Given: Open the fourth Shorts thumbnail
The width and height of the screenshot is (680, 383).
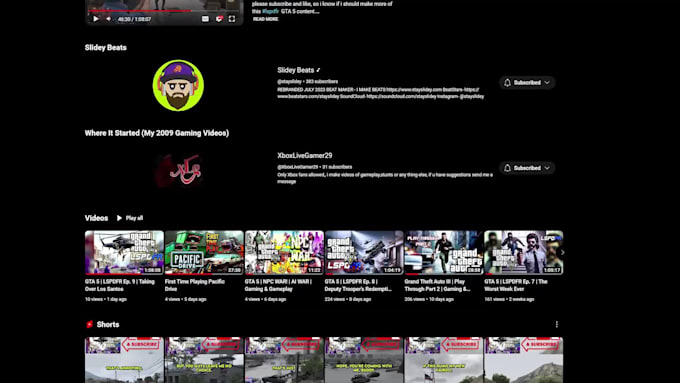Looking at the screenshot, I should point(364,360).
